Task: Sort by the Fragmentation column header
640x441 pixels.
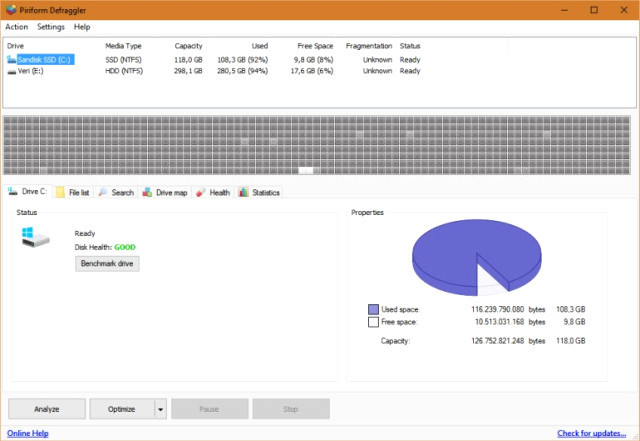Action: [x=369, y=46]
